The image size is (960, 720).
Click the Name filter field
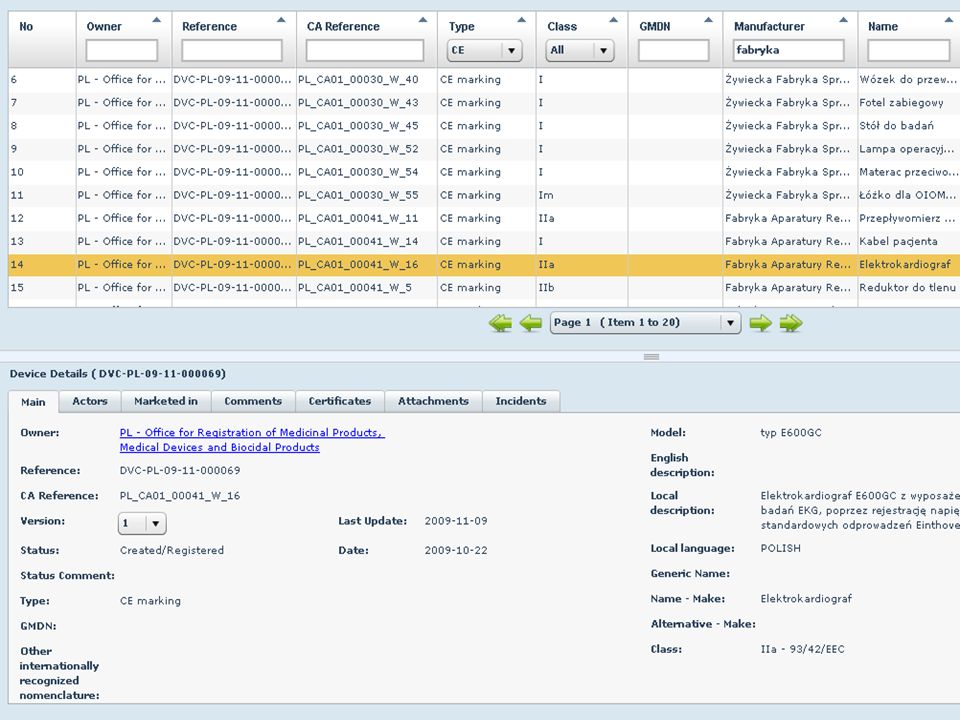click(909, 50)
